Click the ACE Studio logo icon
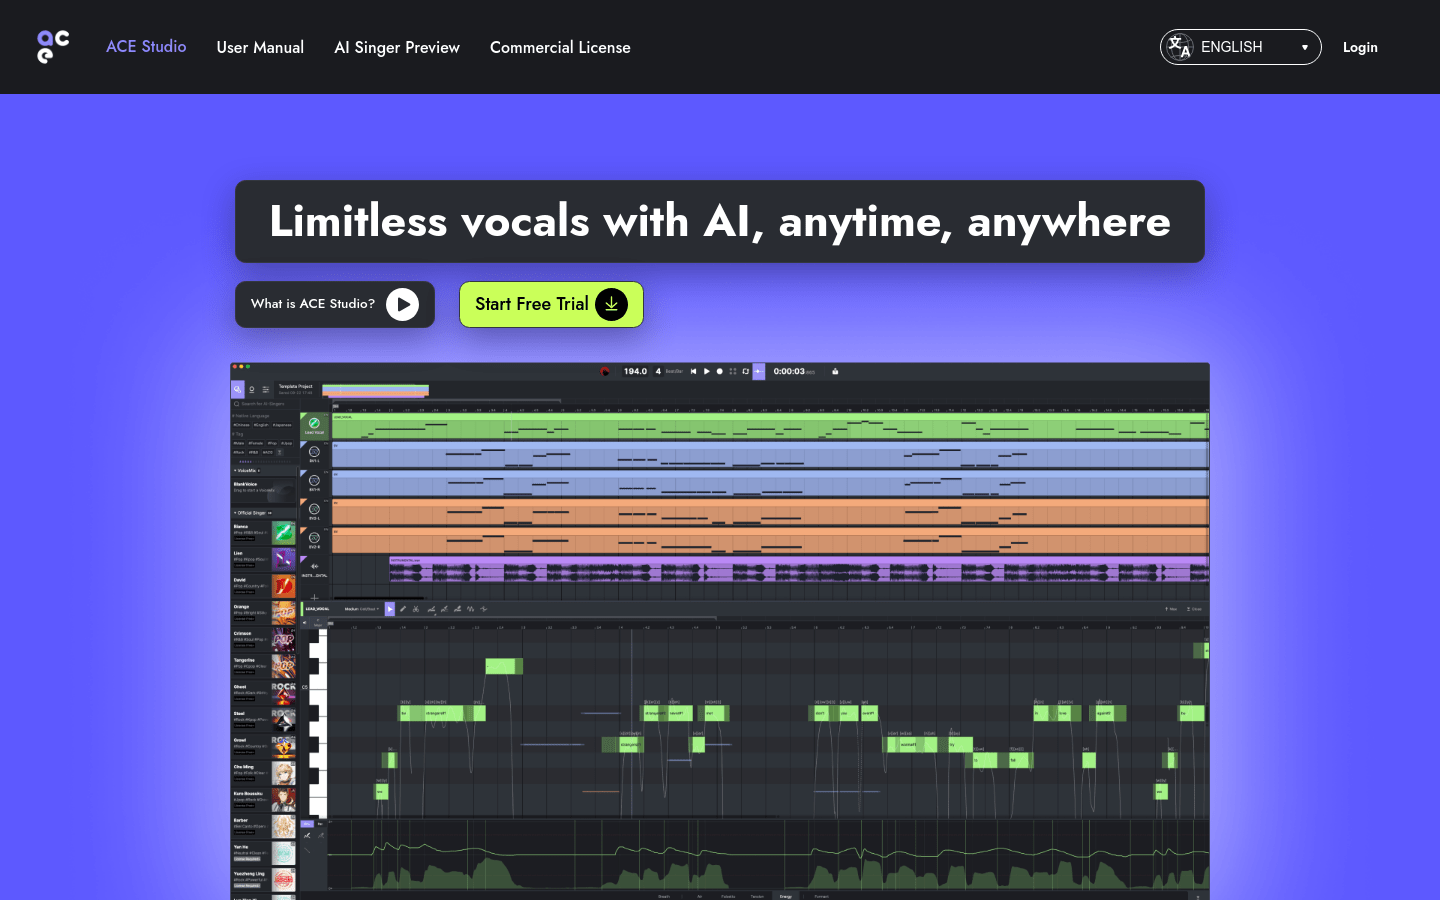The width and height of the screenshot is (1440, 900). [x=53, y=47]
